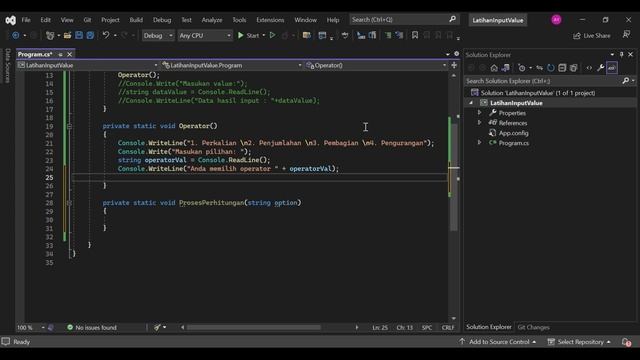Open the Build menu

tap(136, 20)
